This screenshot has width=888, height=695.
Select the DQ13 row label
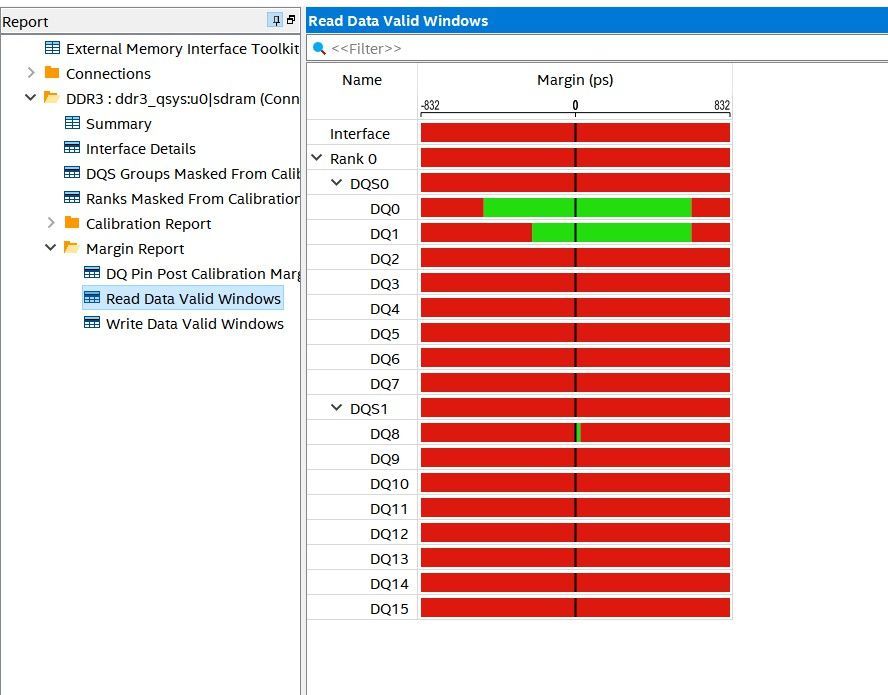[x=389, y=558]
